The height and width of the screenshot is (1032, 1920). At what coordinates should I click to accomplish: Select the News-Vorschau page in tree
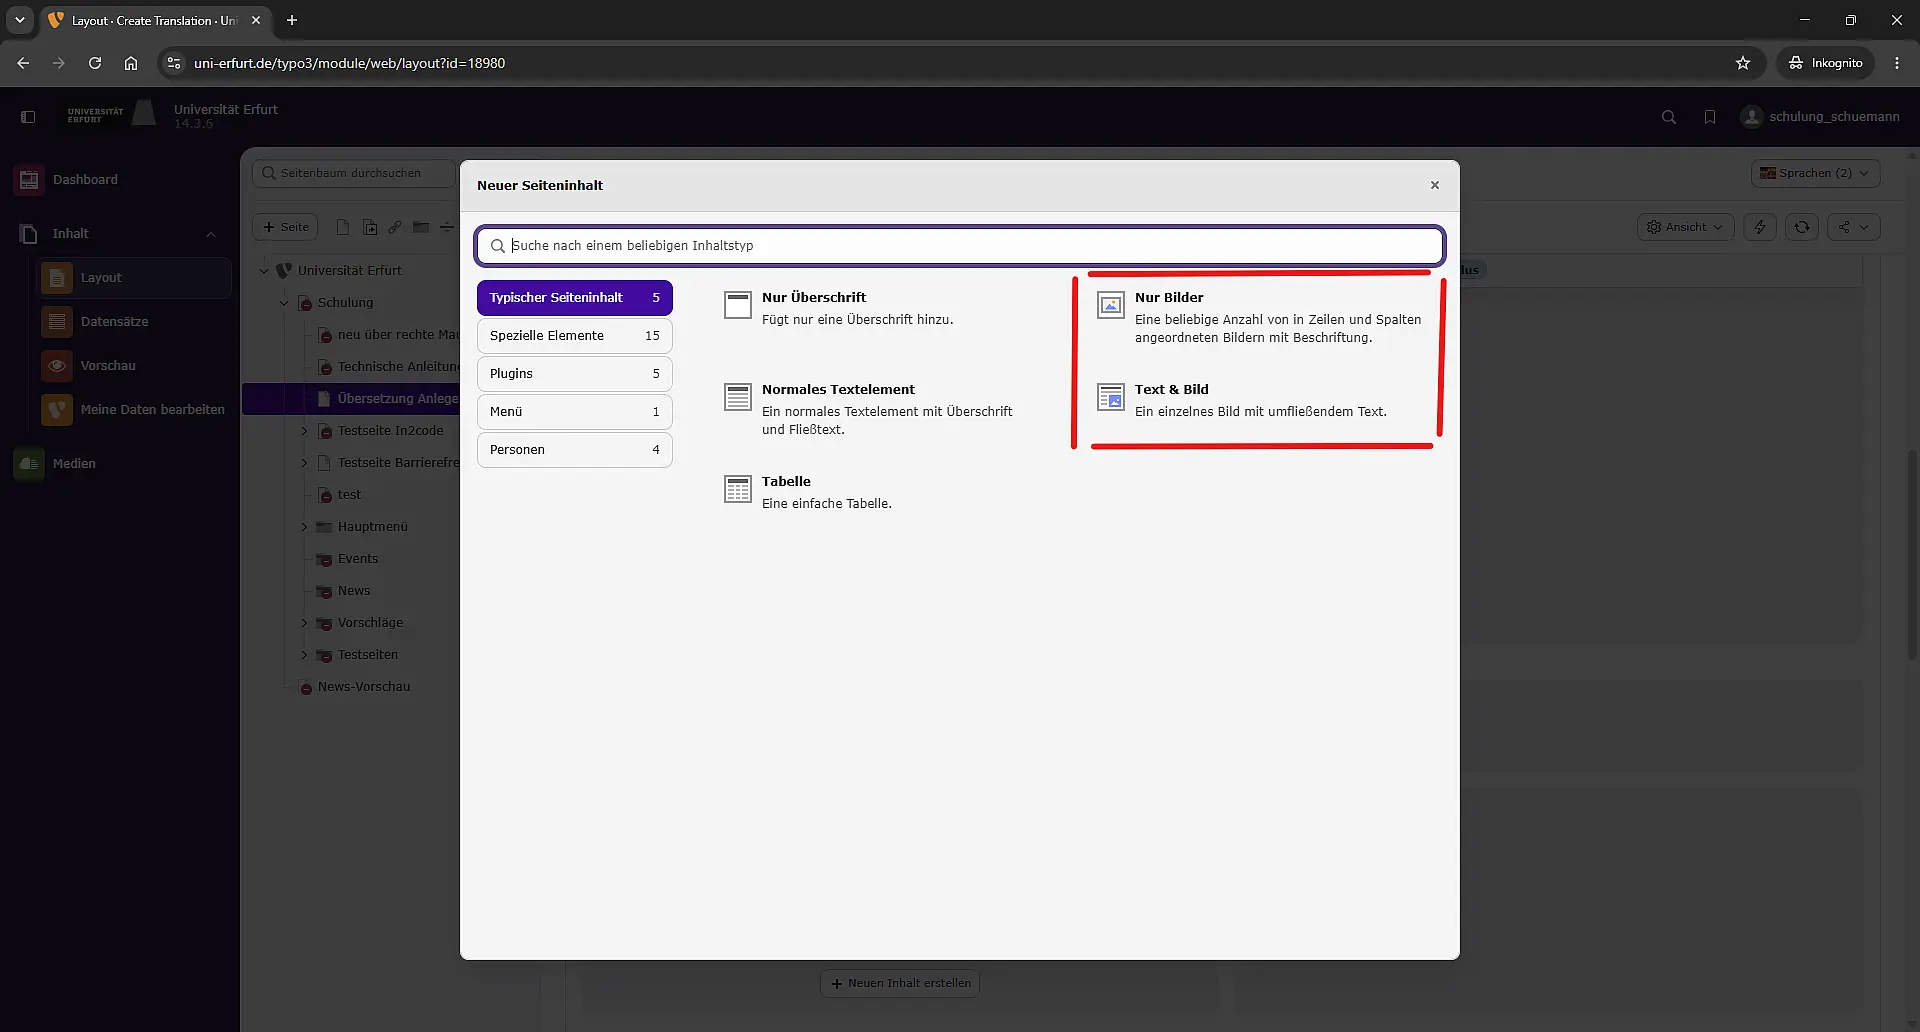pyautogui.click(x=364, y=687)
